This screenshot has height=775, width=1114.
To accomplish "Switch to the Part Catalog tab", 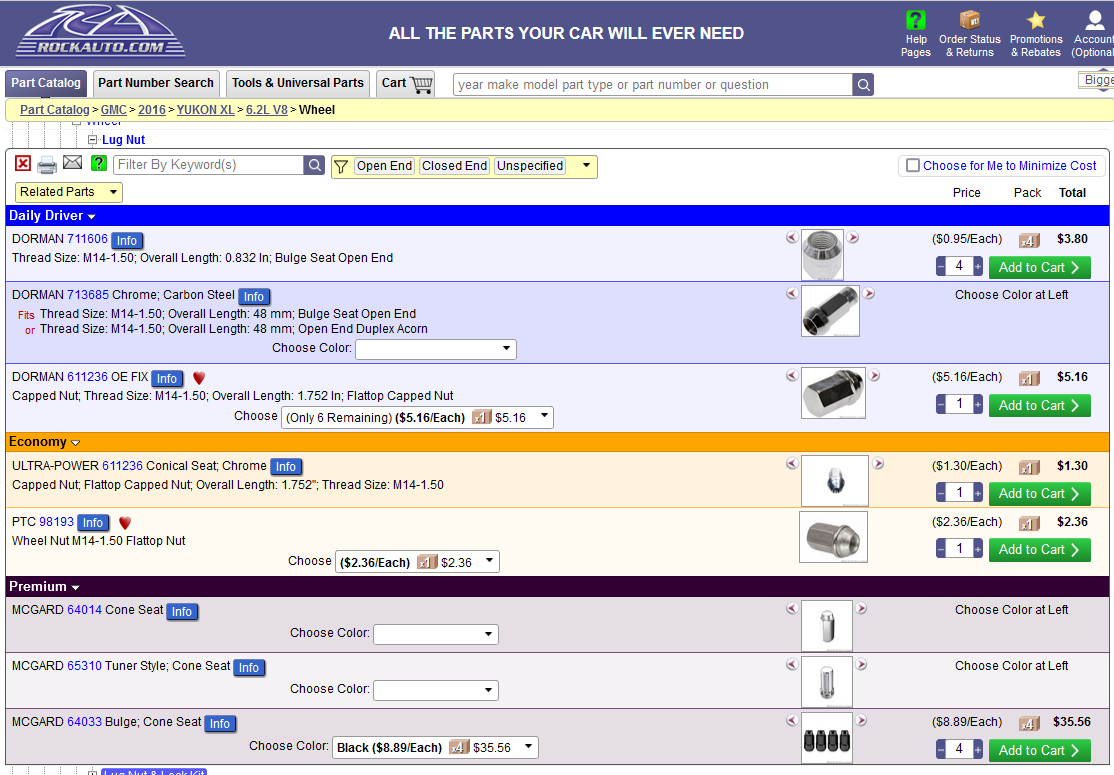I will (x=46, y=83).
